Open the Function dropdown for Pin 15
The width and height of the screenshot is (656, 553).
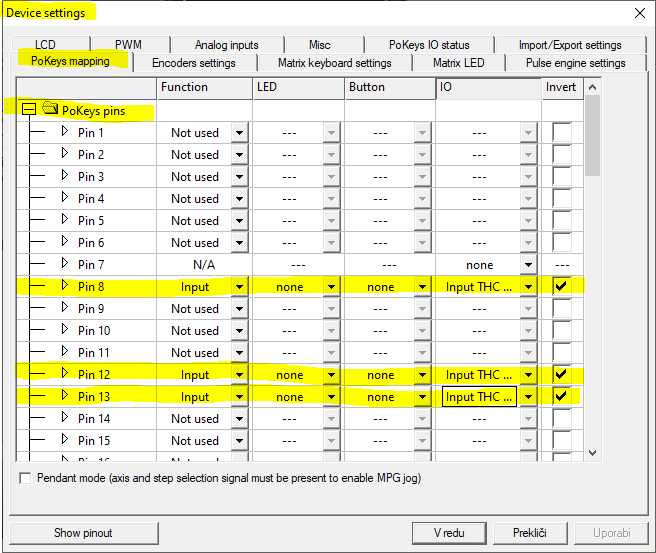coord(239,440)
